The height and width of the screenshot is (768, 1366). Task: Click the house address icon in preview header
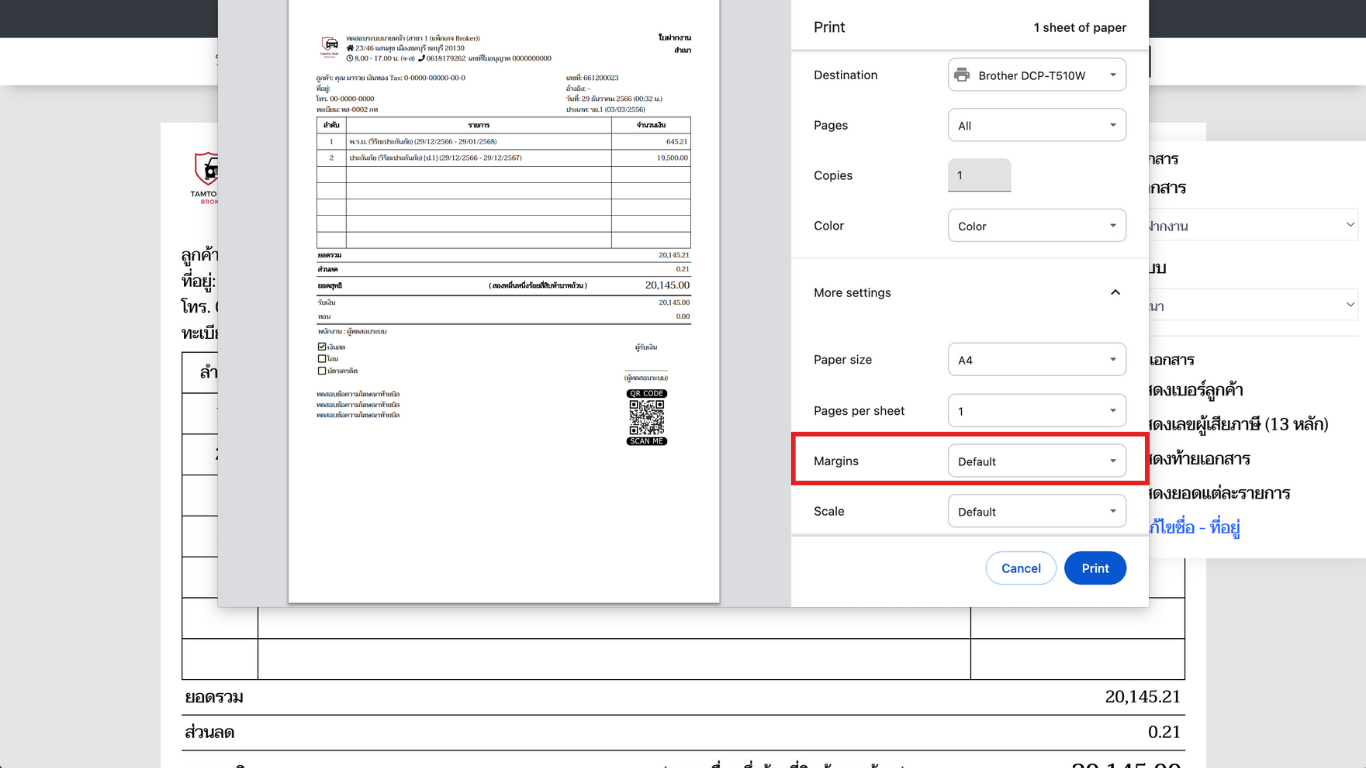350,48
